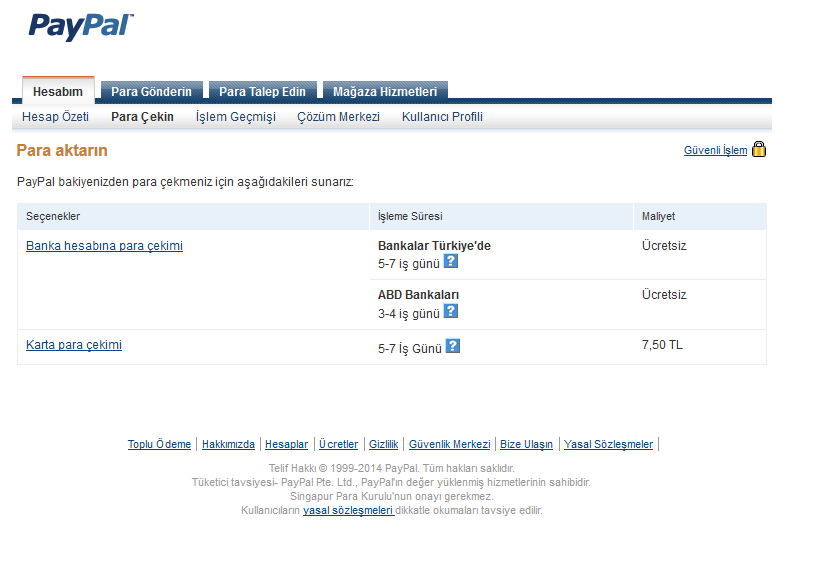This screenshot has width=825, height=563.
Task: Switch to the Para Gönderin tab
Action: pyautogui.click(x=152, y=91)
